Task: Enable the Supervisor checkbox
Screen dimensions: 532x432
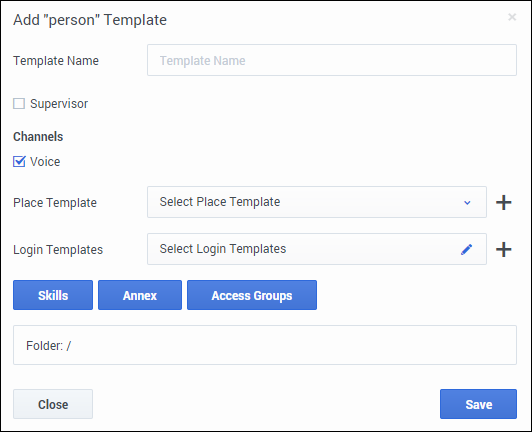Action: [x=19, y=104]
